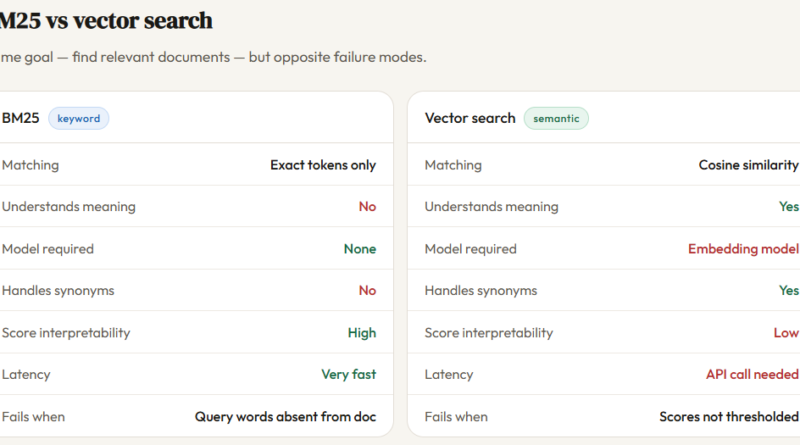Click the red 'Embedding model' value

(x=743, y=249)
